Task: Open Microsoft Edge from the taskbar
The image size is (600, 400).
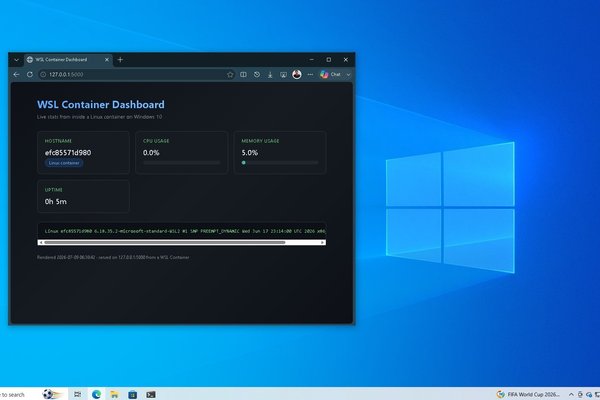Action: point(96,394)
